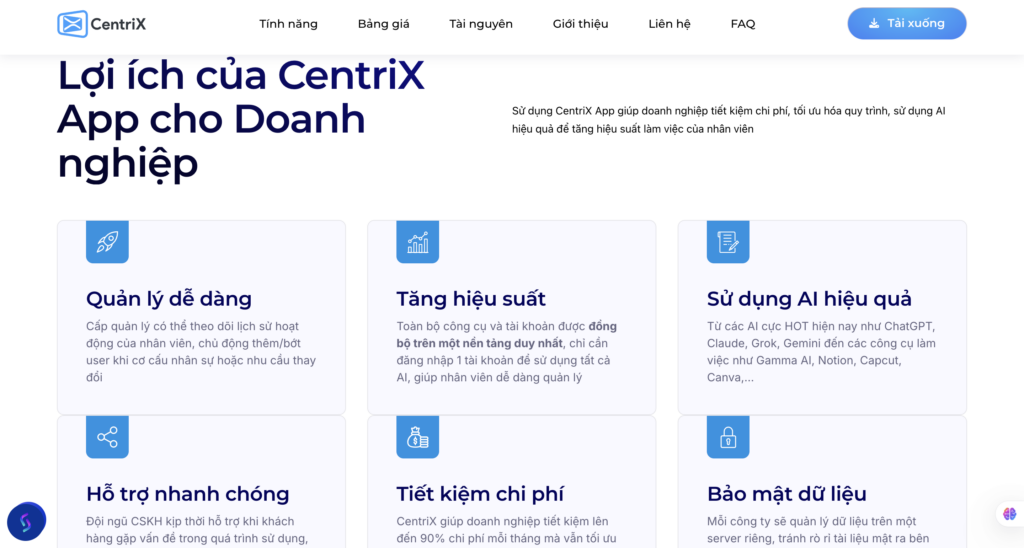Screen dimensions: 1024x548
Task: Click the Tải xuống download button
Action: coord(906,24)
